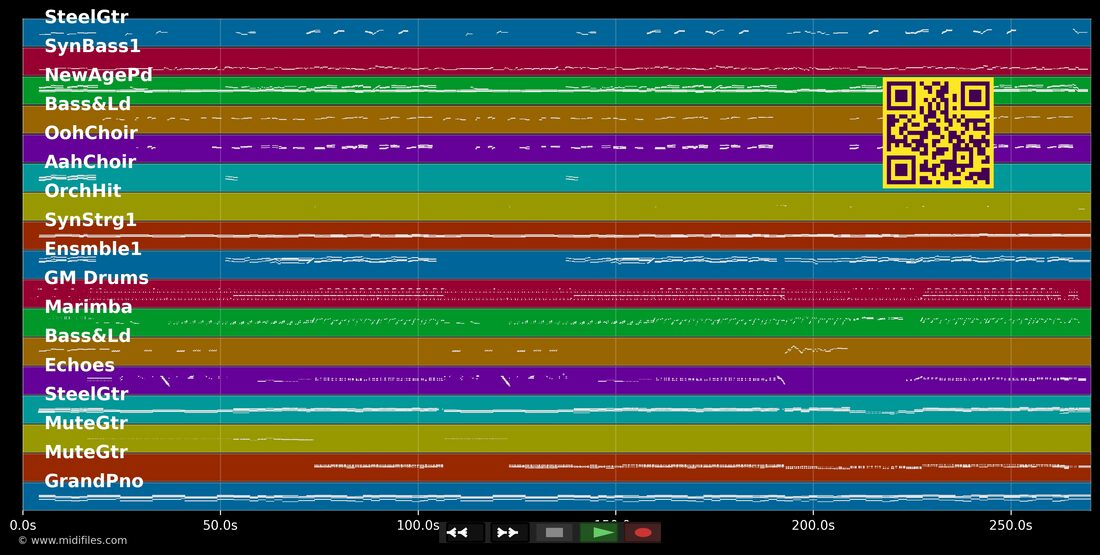Select the SynBass1 track label
1100x555 pixels.
point(93,46)
